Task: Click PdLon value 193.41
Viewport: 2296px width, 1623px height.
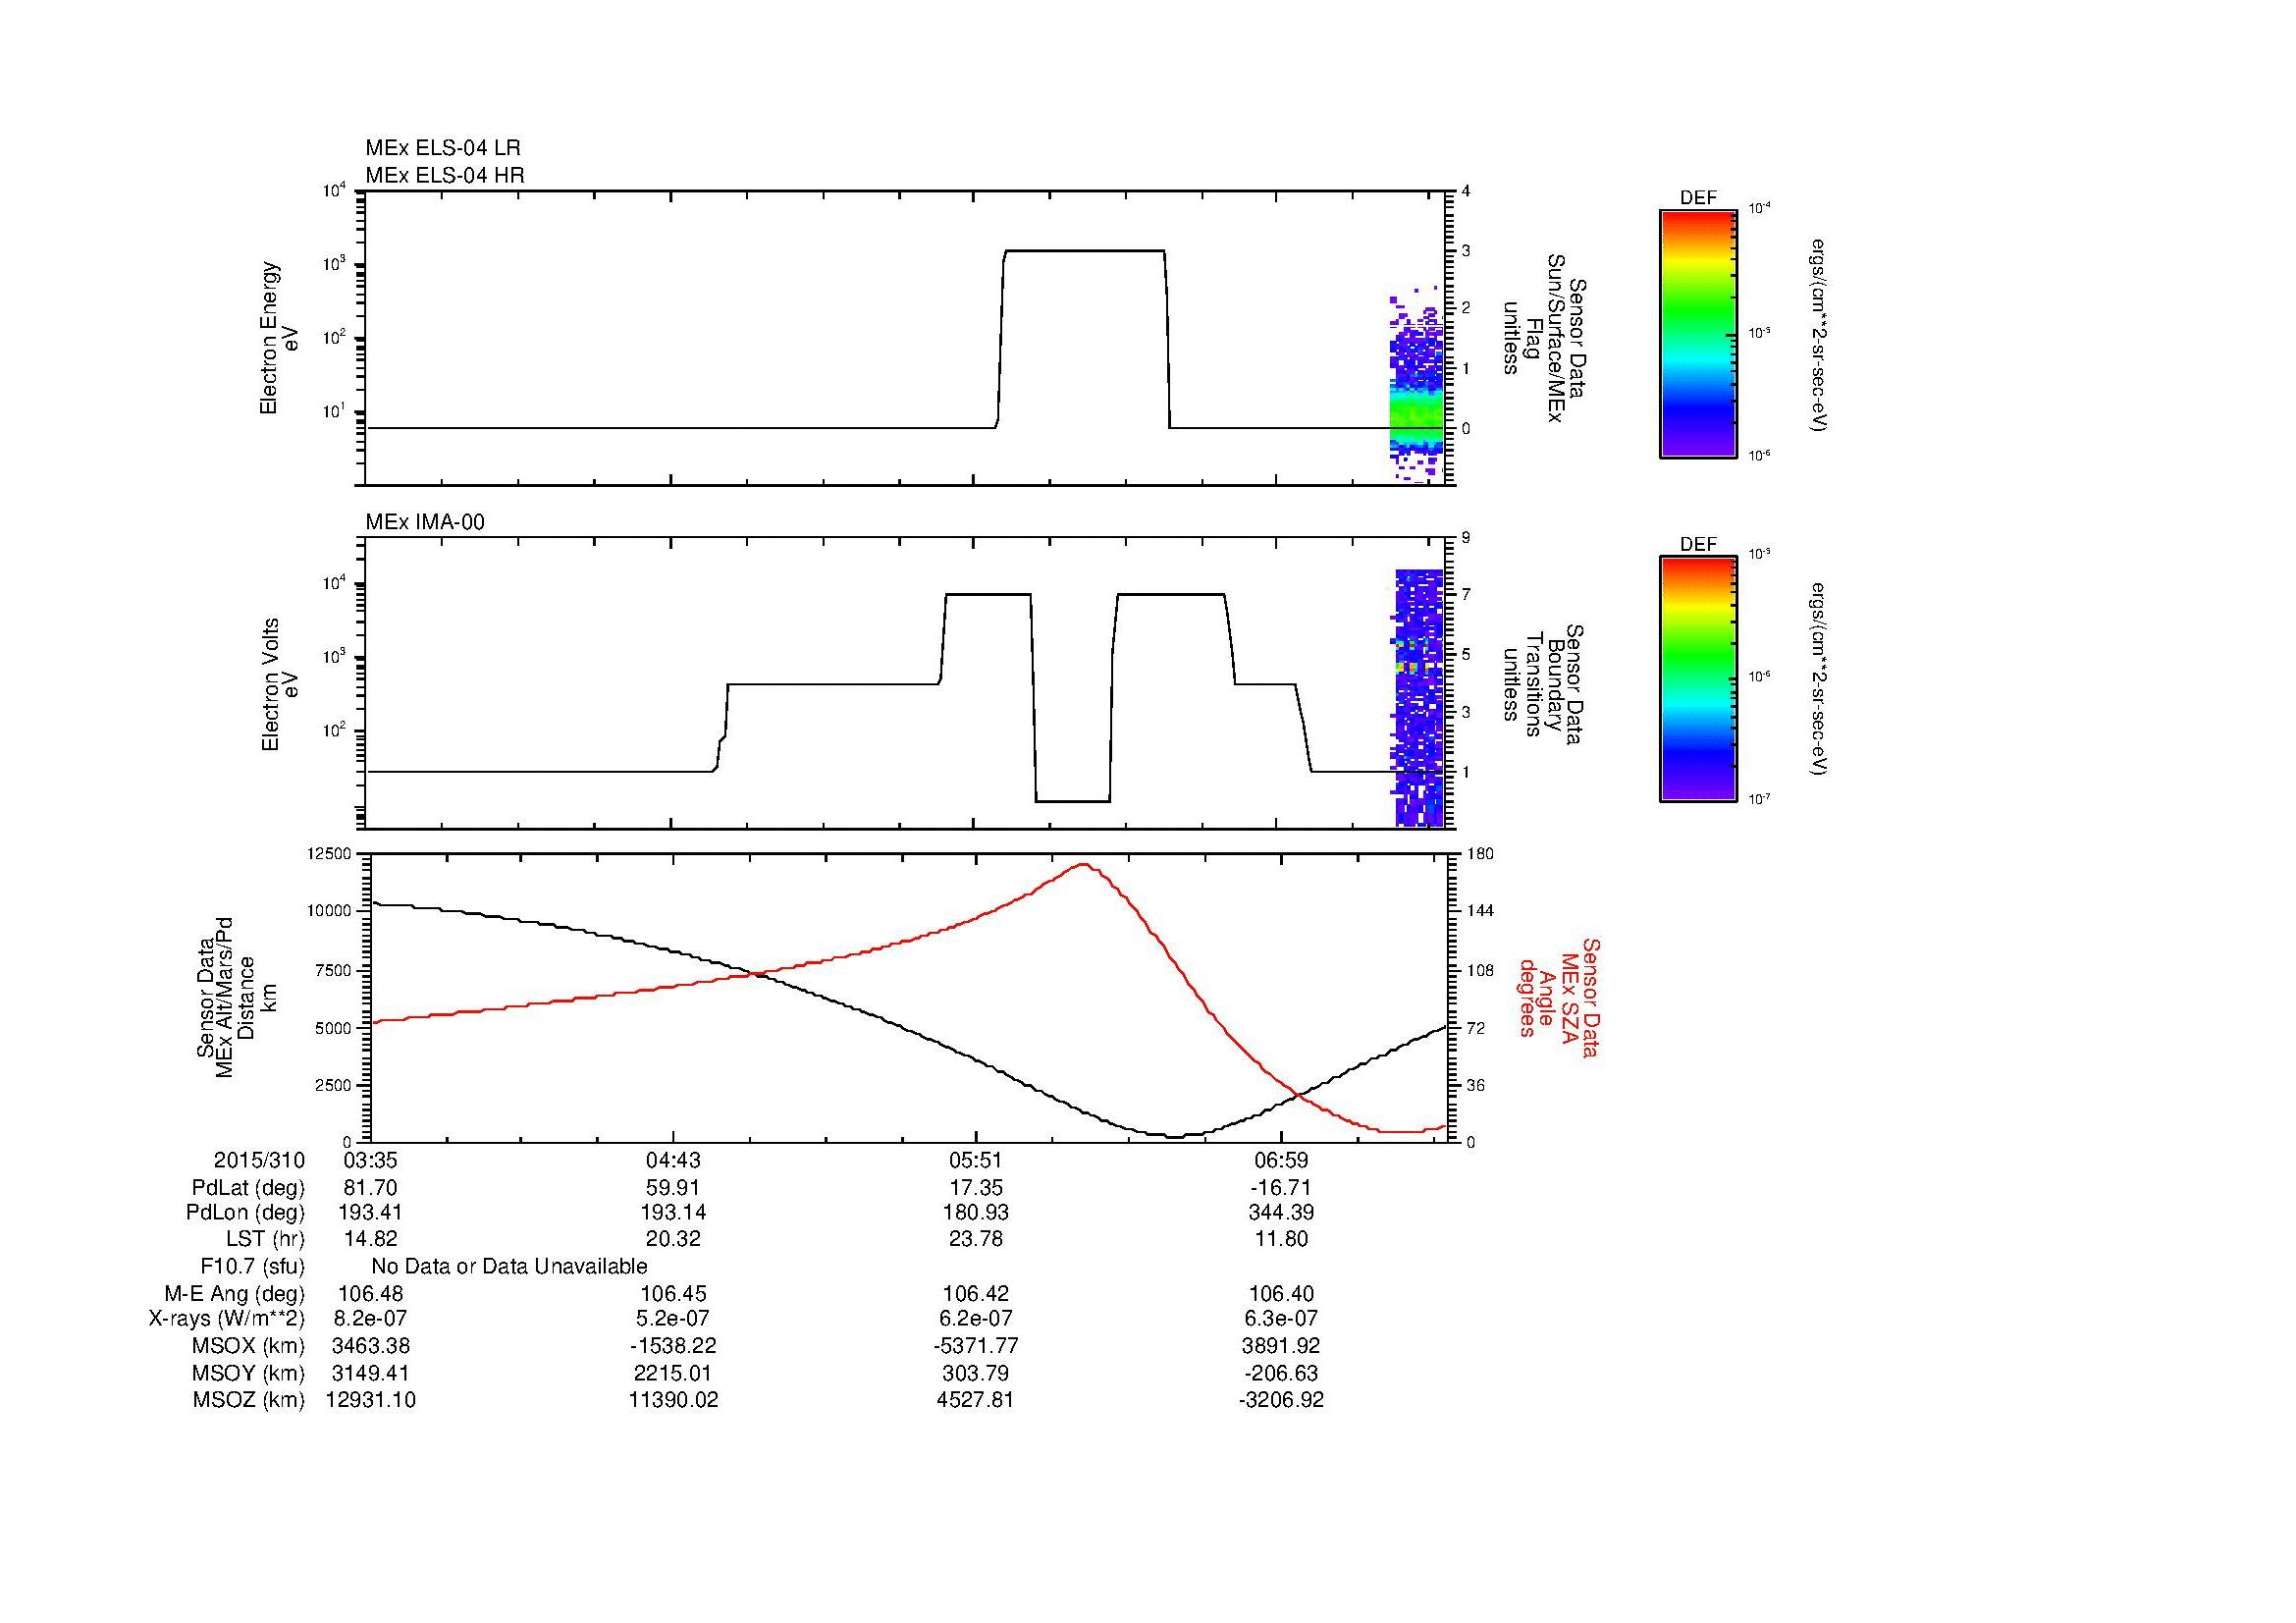Action: [x=370, y=1213]
